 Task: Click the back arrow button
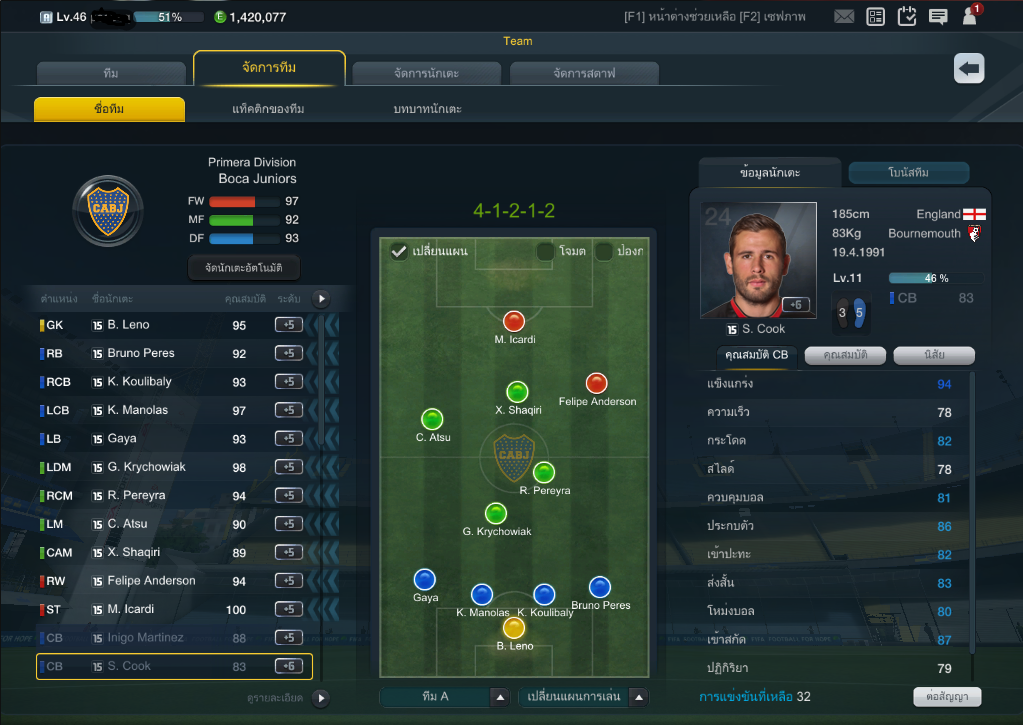pyautogui.click(x=969, y=68)
